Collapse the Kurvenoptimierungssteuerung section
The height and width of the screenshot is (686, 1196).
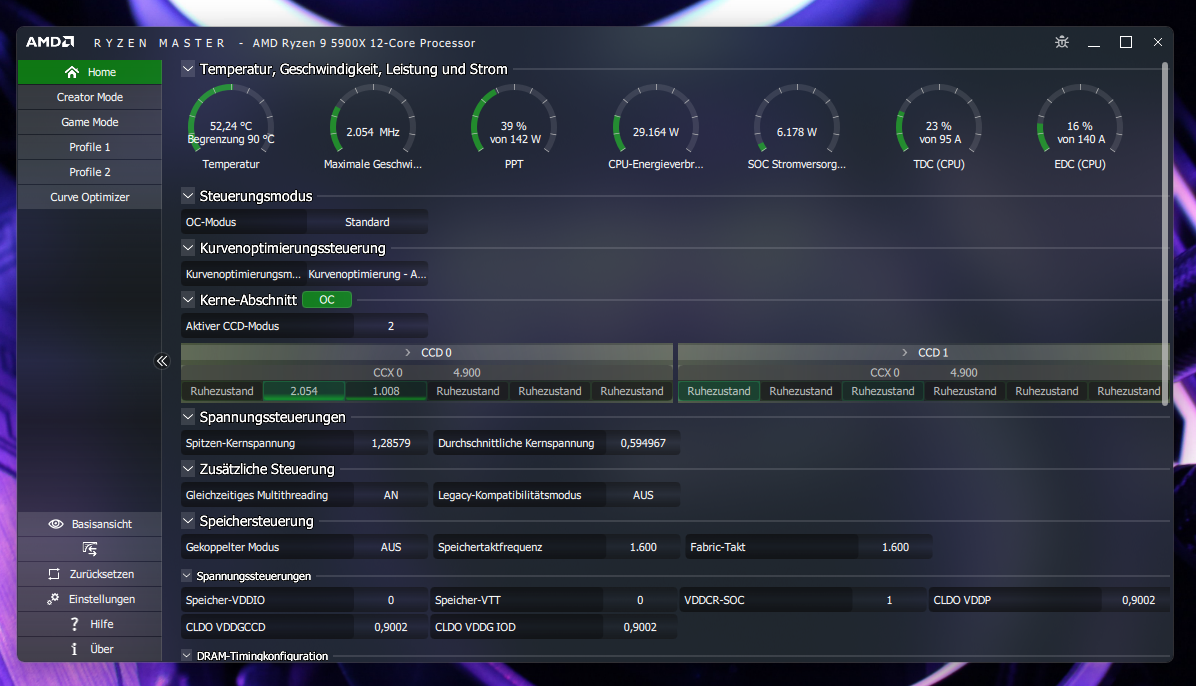pyautogui.click(x=188, y=247)
